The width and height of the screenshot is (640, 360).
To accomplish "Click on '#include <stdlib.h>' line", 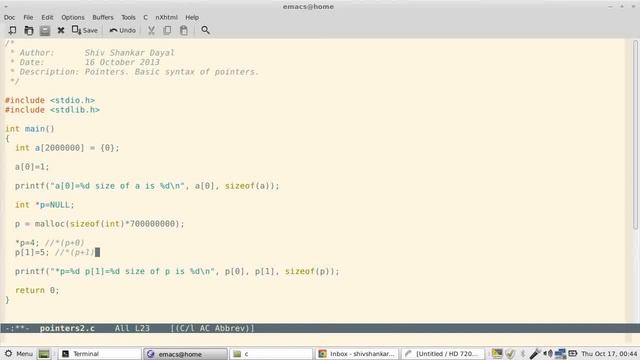I will point(52,110).
